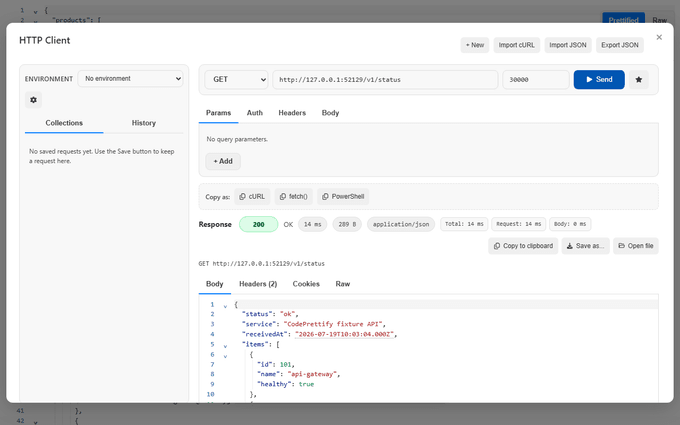The height and width of the screenshot is (425, 680).
Task: Close the HTTP Client dialog
Action: [659, 37]
